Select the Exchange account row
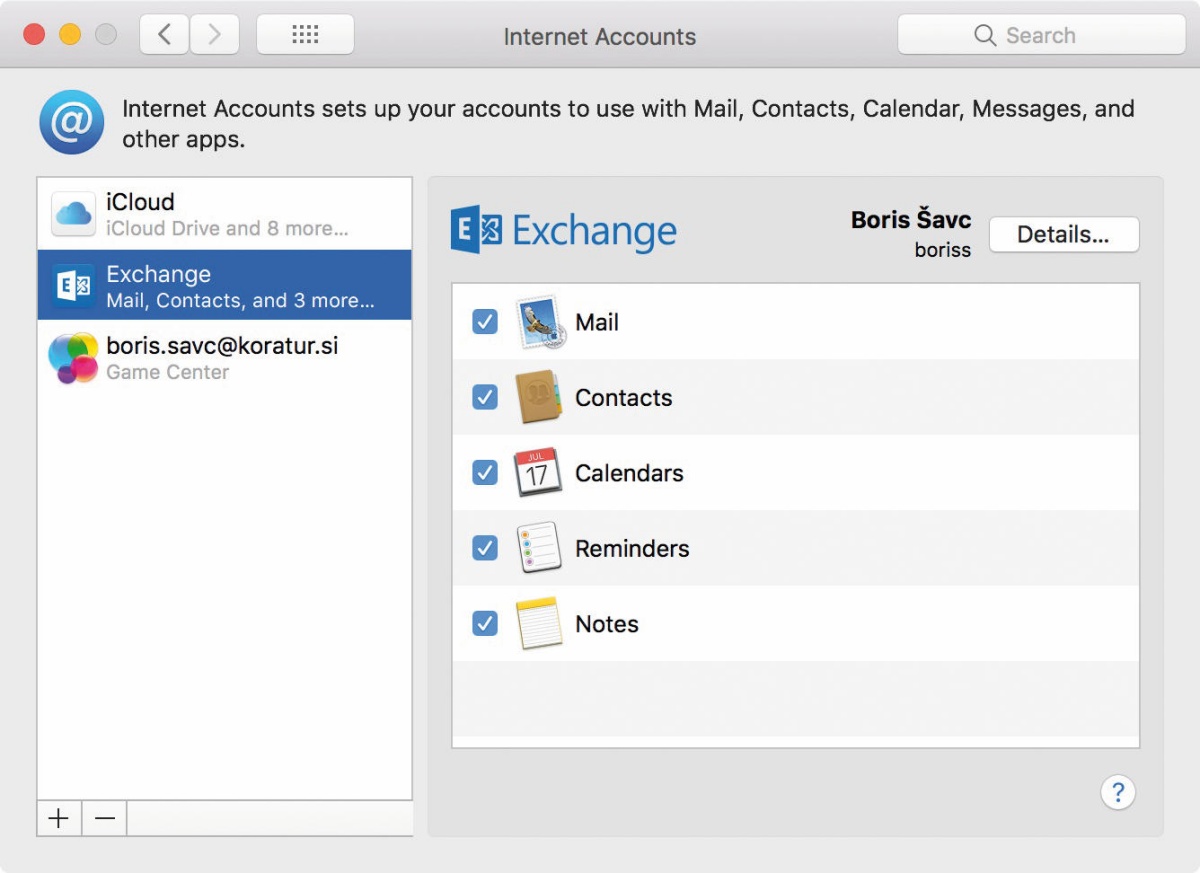Screen dimensions: 1200x873 tap(225, 286)
